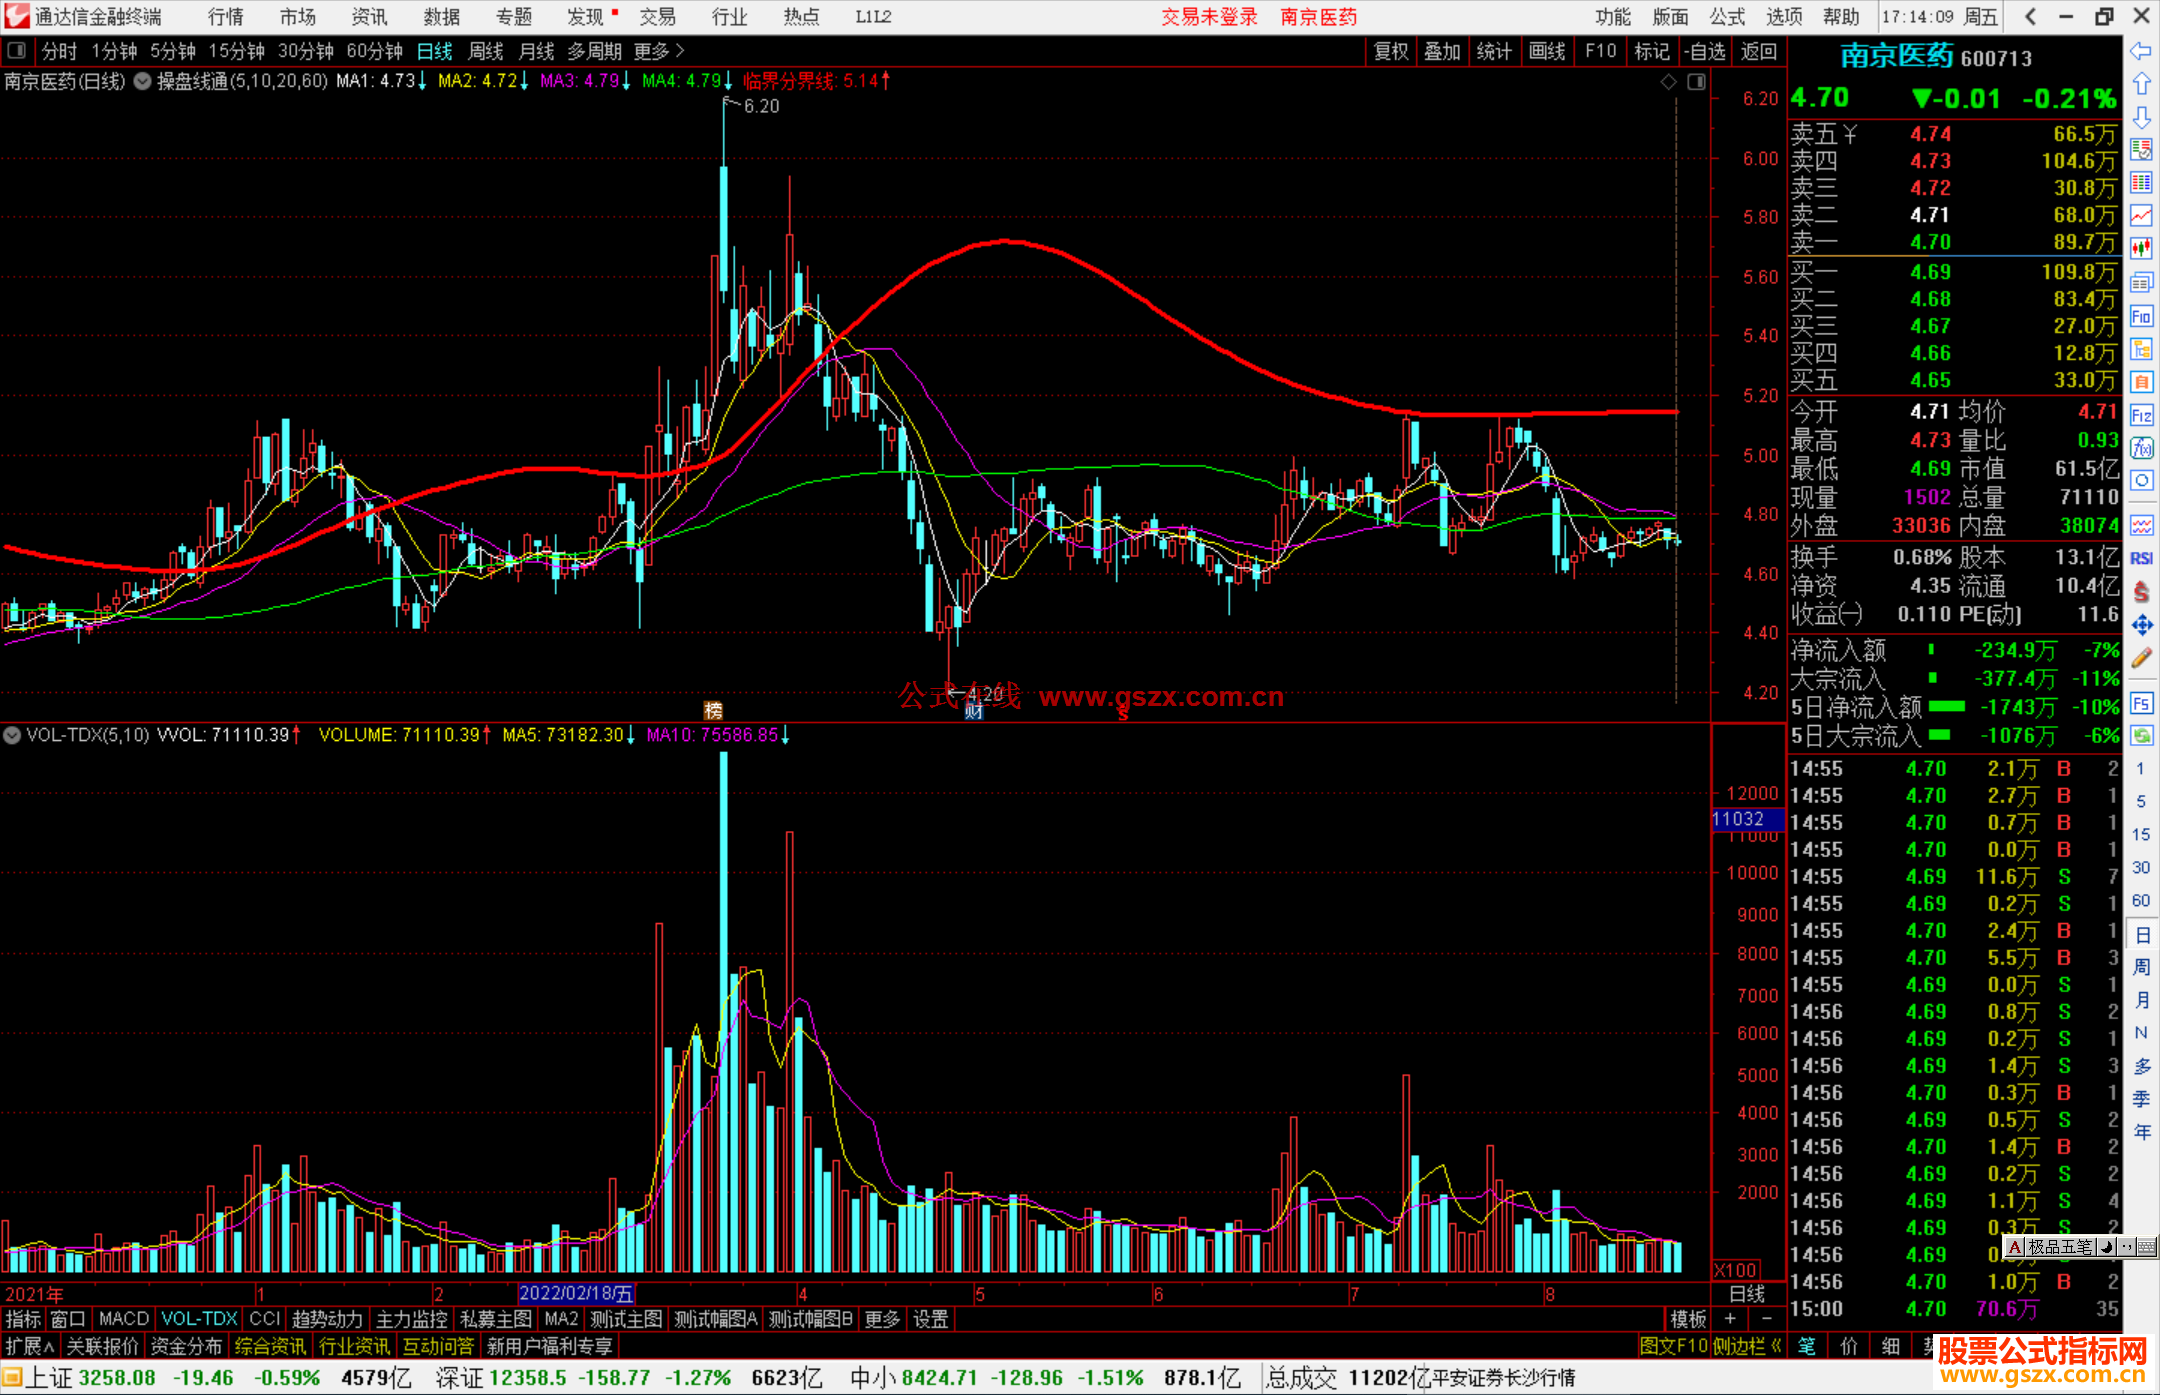
Task: Click the blue four-way move icon in sidebar
Action: (x=2141, y=625)
